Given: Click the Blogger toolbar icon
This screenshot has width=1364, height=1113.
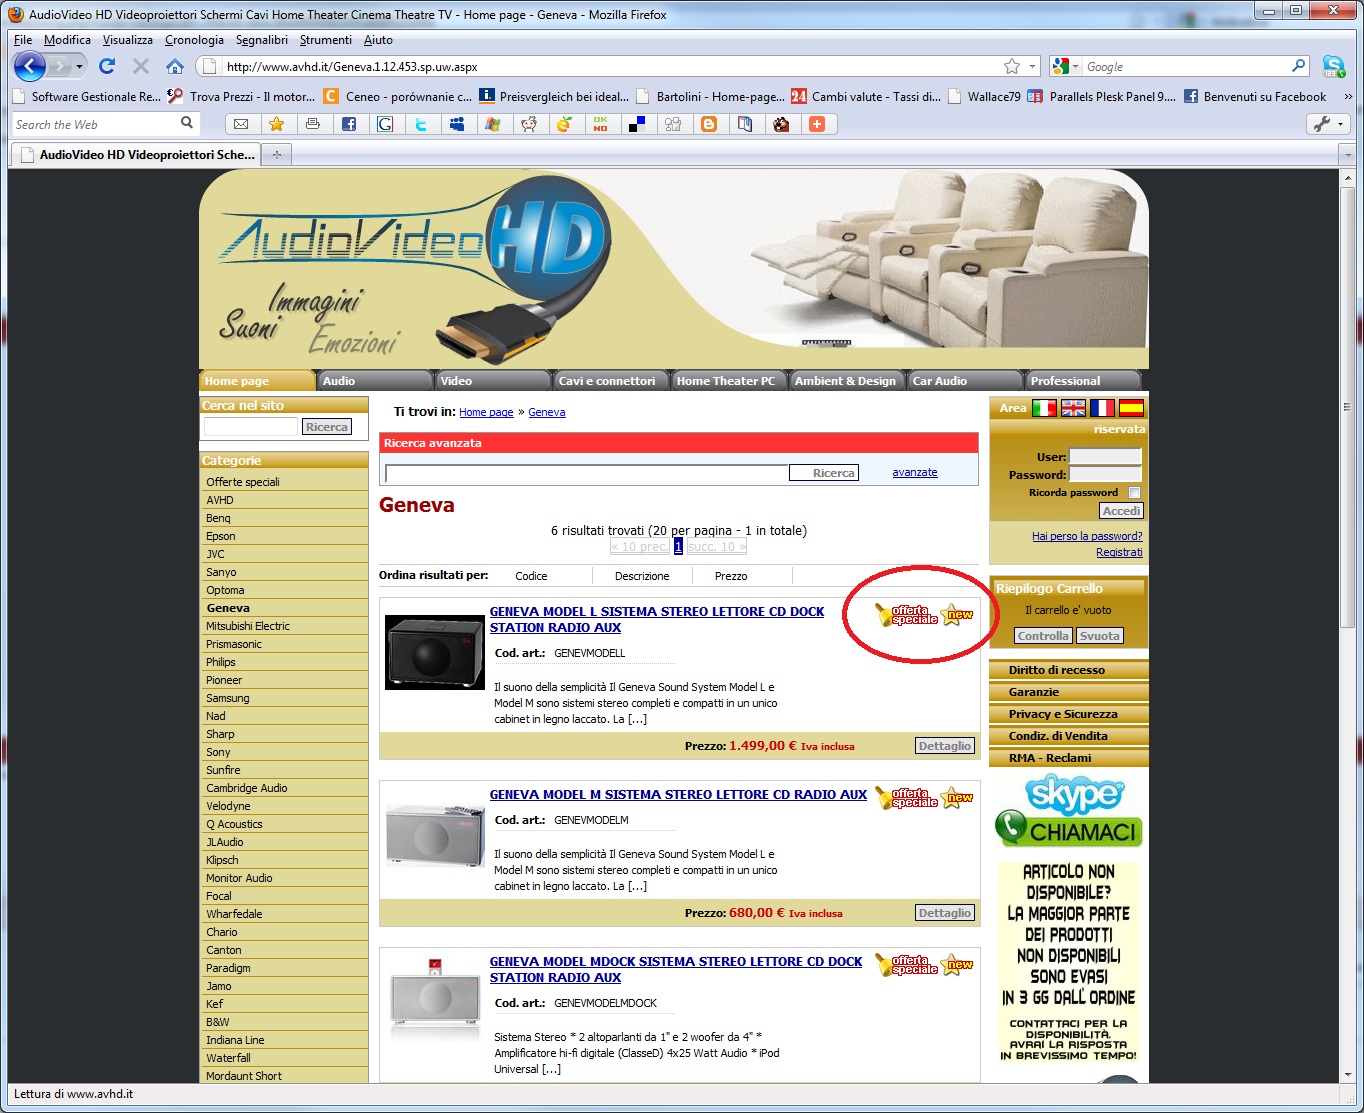Looking at the screenshot, I should [709, 124].
